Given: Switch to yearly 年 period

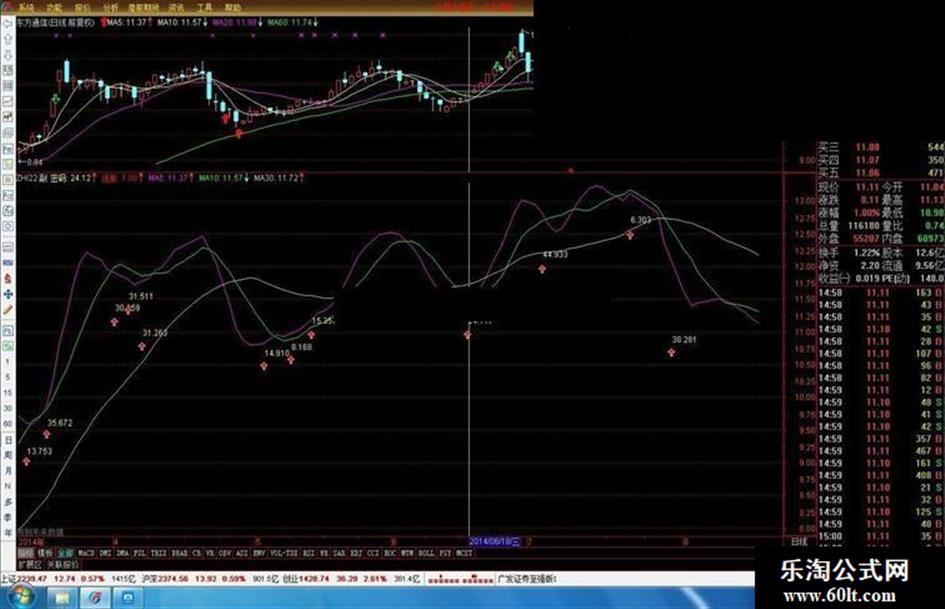Looking at the screenshot, I should tap(8, 532).
